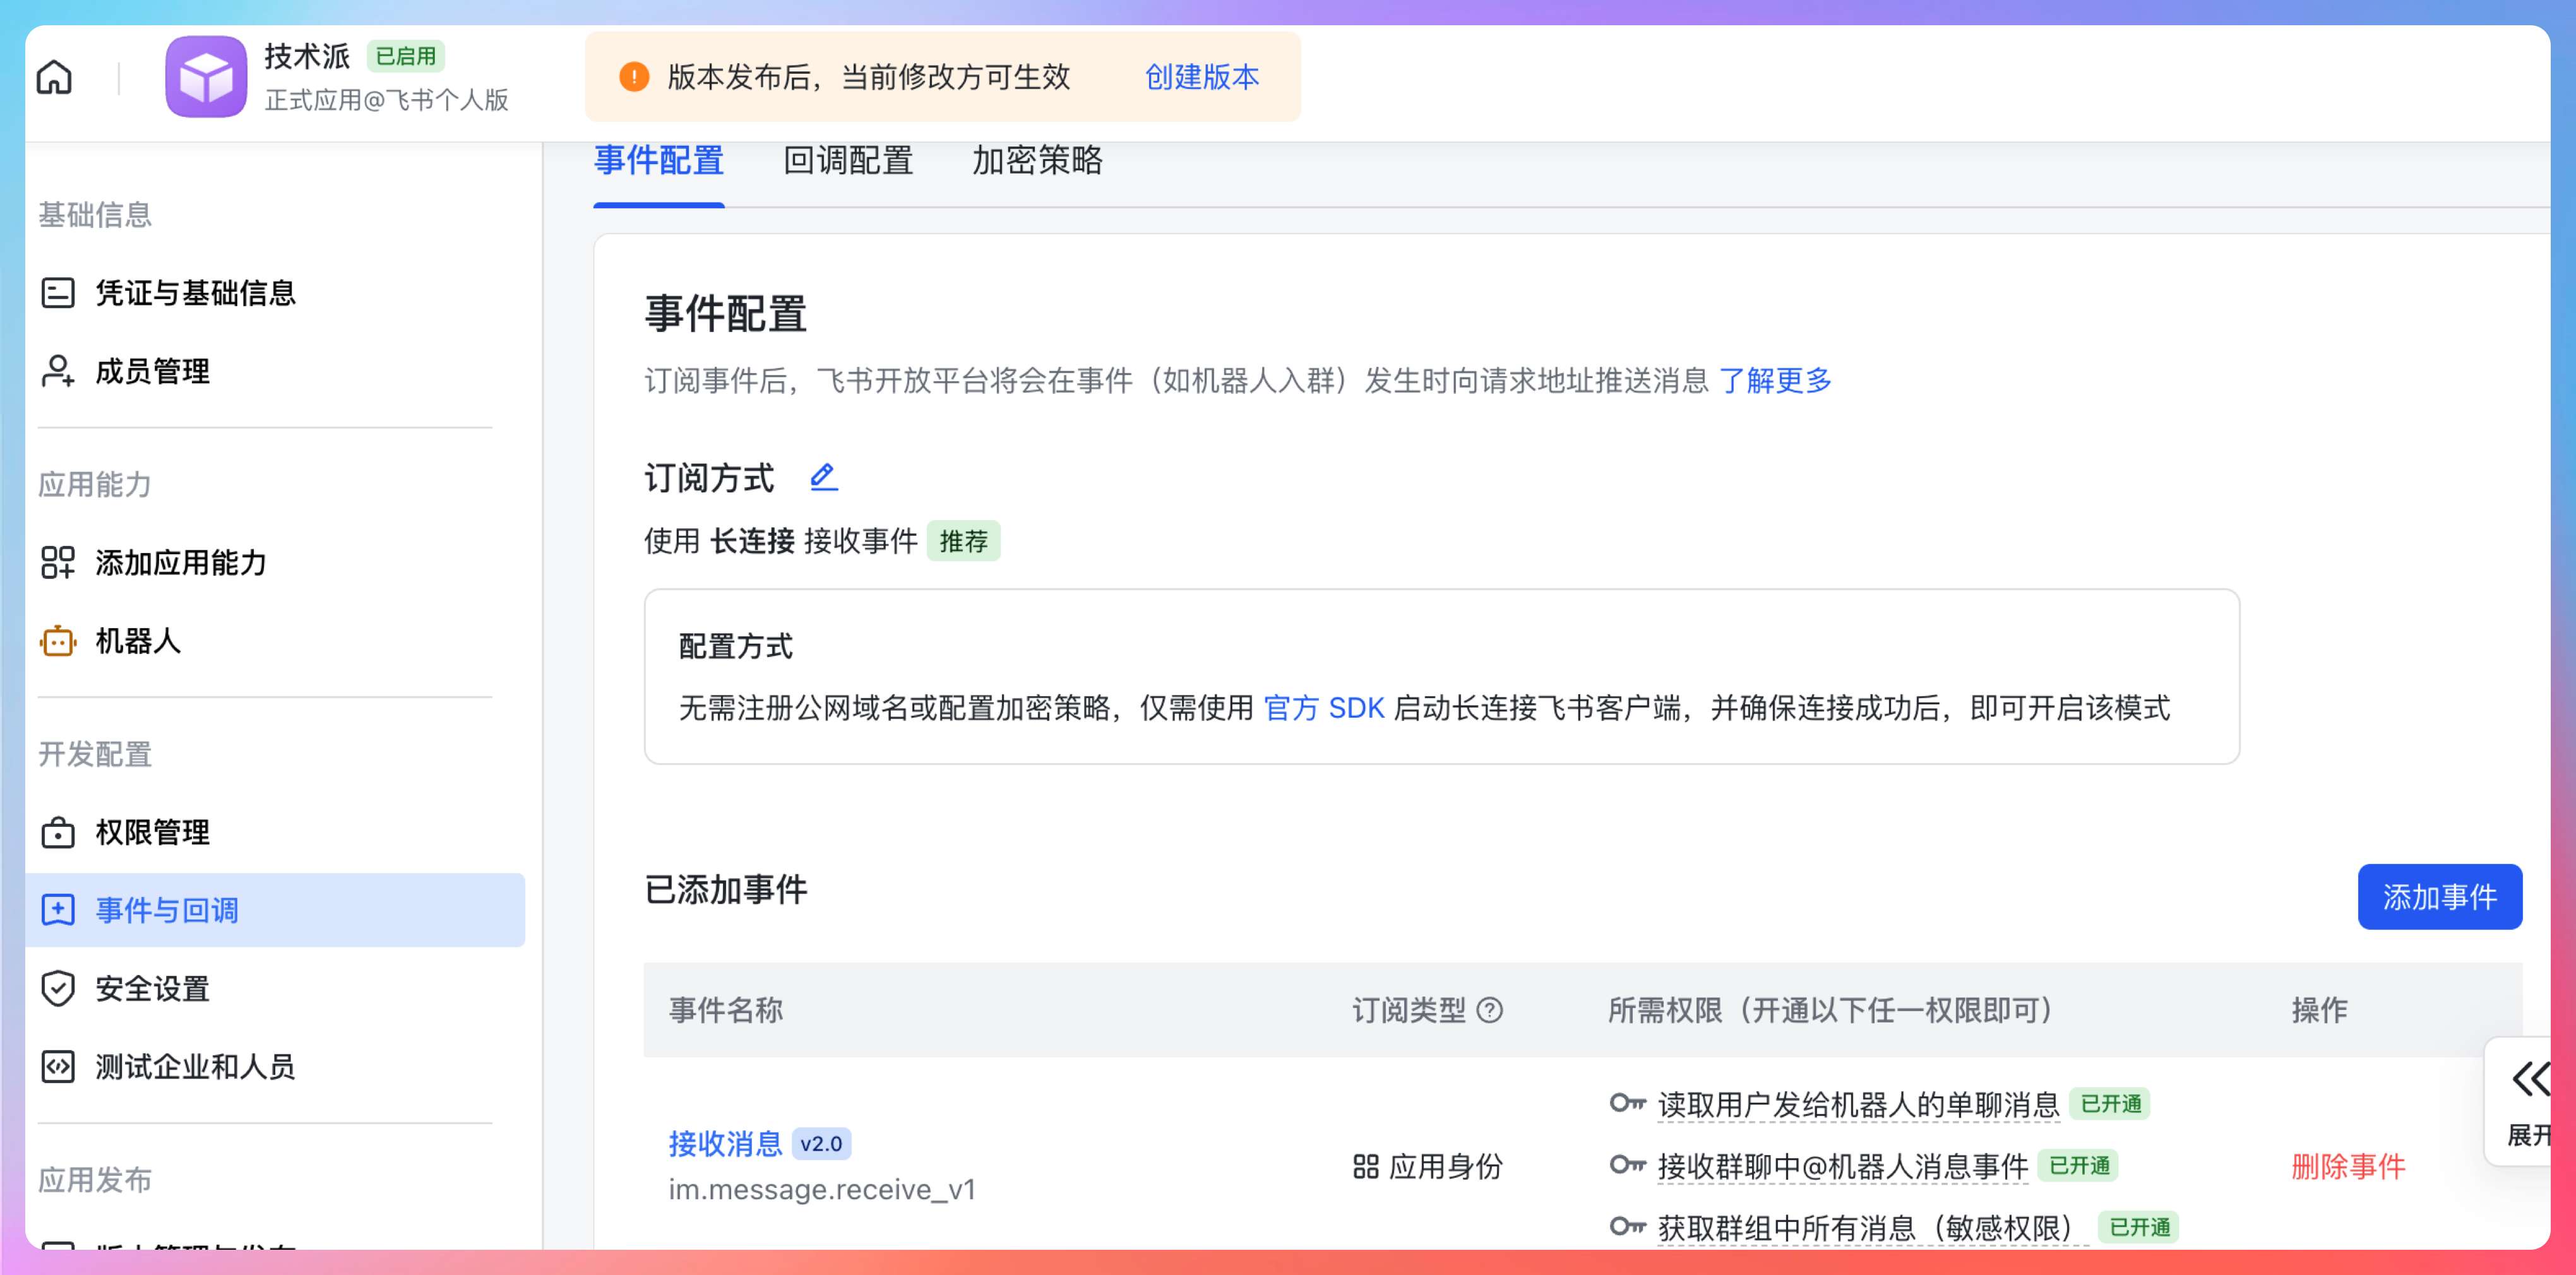Click the question mark icon next to 订阅类型
Screen dimensions: 2576x1275
pyautogui.click(x=1489, y=1010)
